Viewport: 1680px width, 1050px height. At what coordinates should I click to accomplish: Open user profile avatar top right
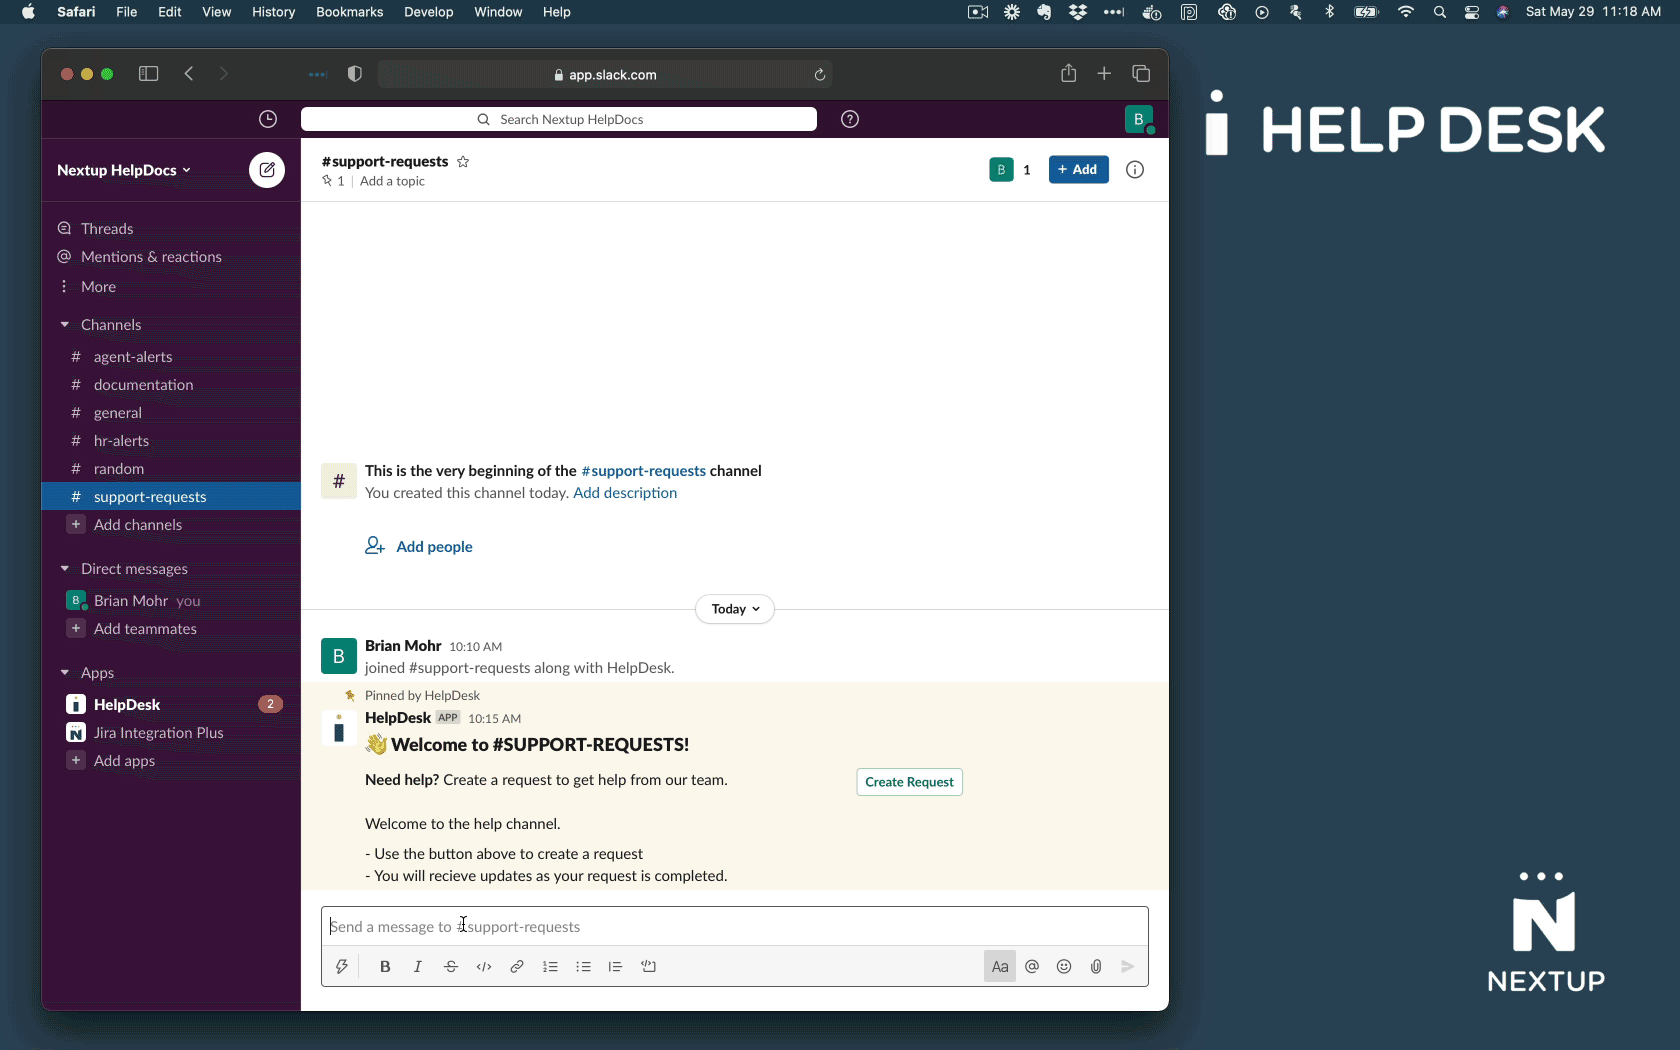(1138, 119)
